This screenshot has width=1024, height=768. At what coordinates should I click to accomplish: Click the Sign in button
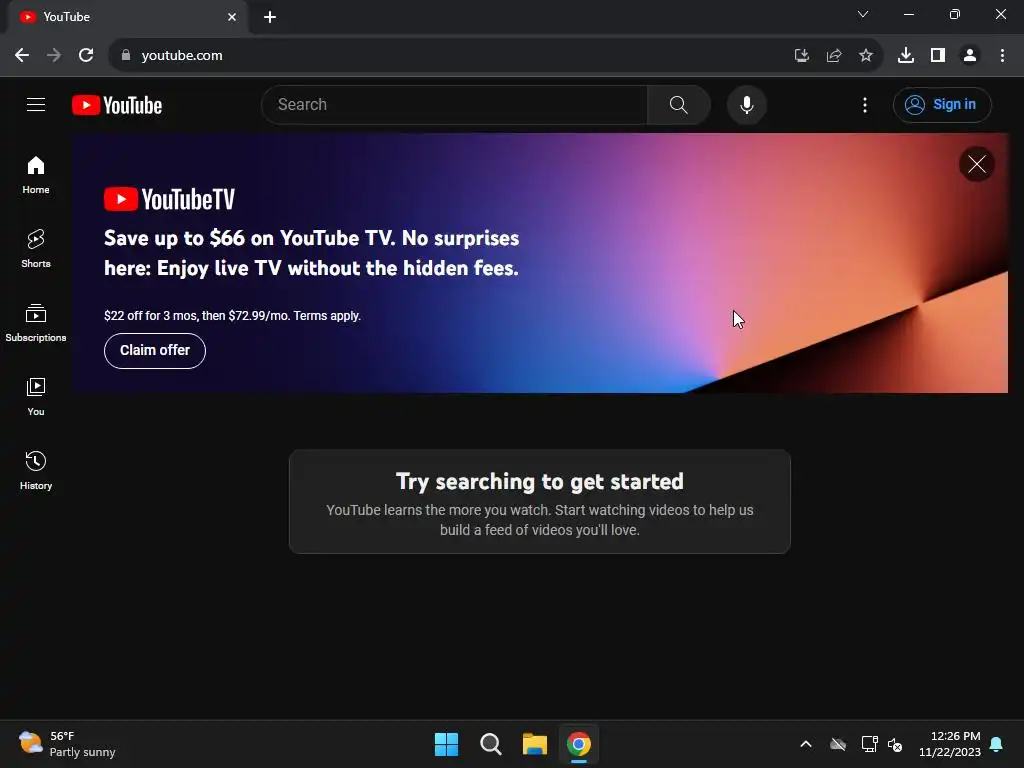pyautogui.click(x=942, y=104)
